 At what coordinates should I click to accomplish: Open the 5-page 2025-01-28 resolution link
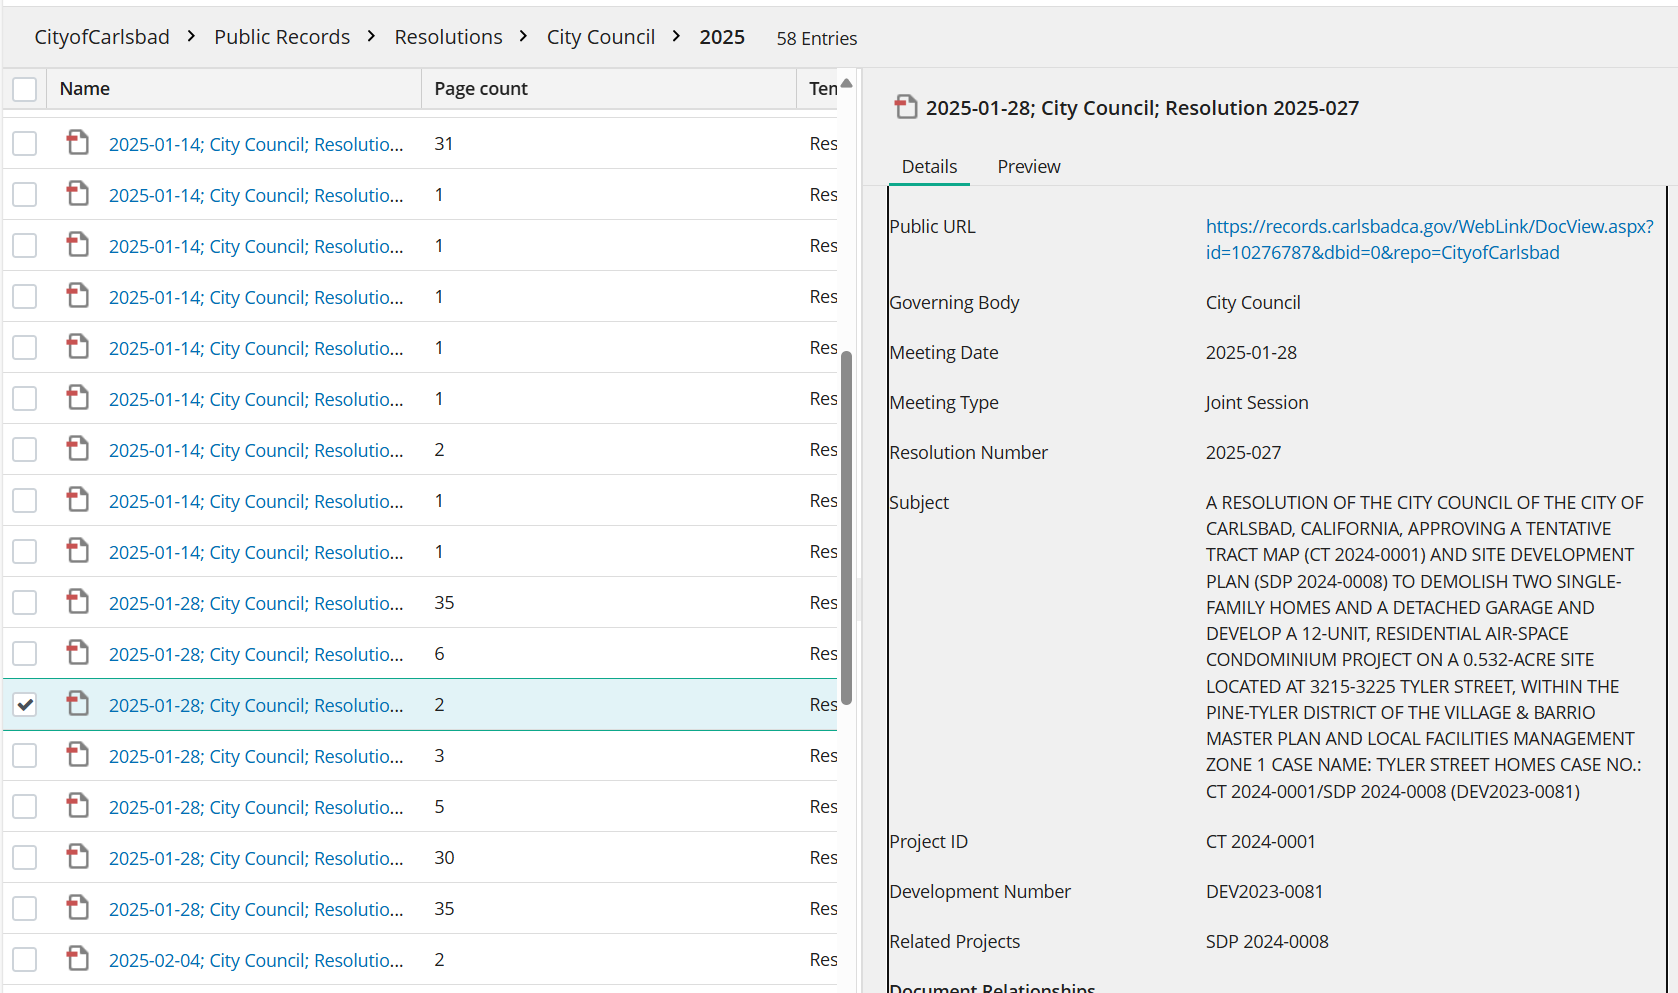click(256, 807)
